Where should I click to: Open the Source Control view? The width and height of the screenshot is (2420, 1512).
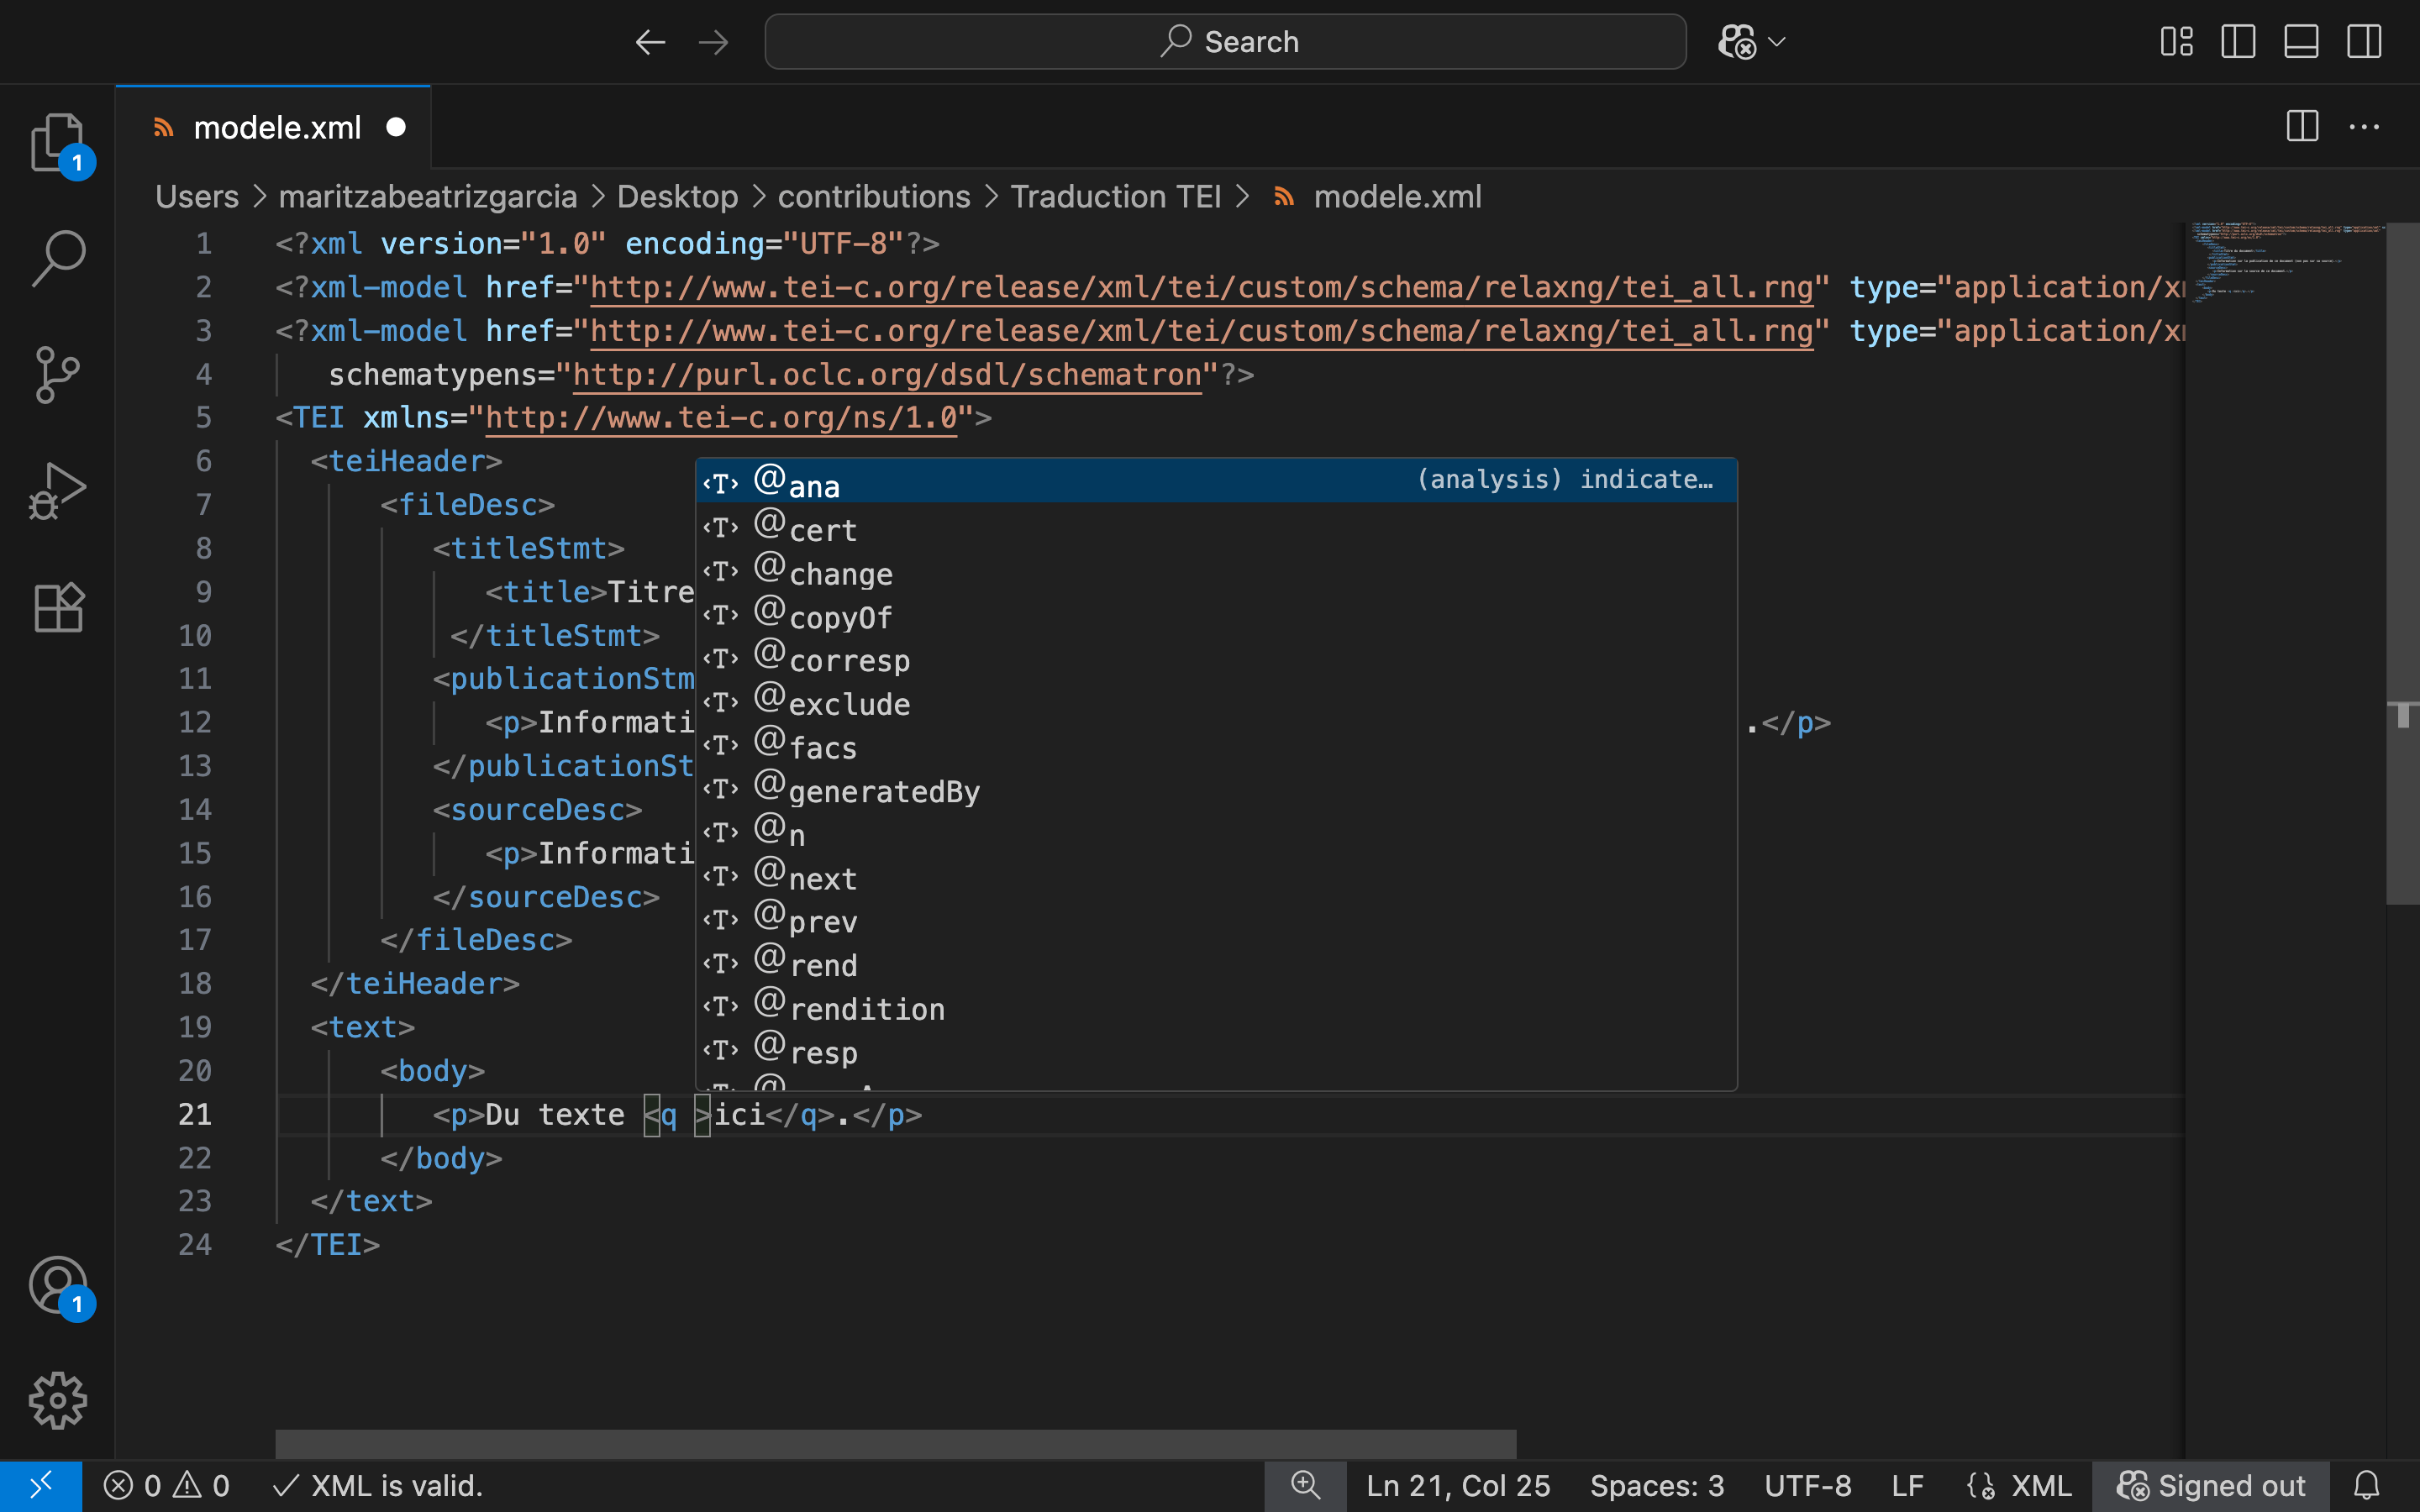click(57, 375)
